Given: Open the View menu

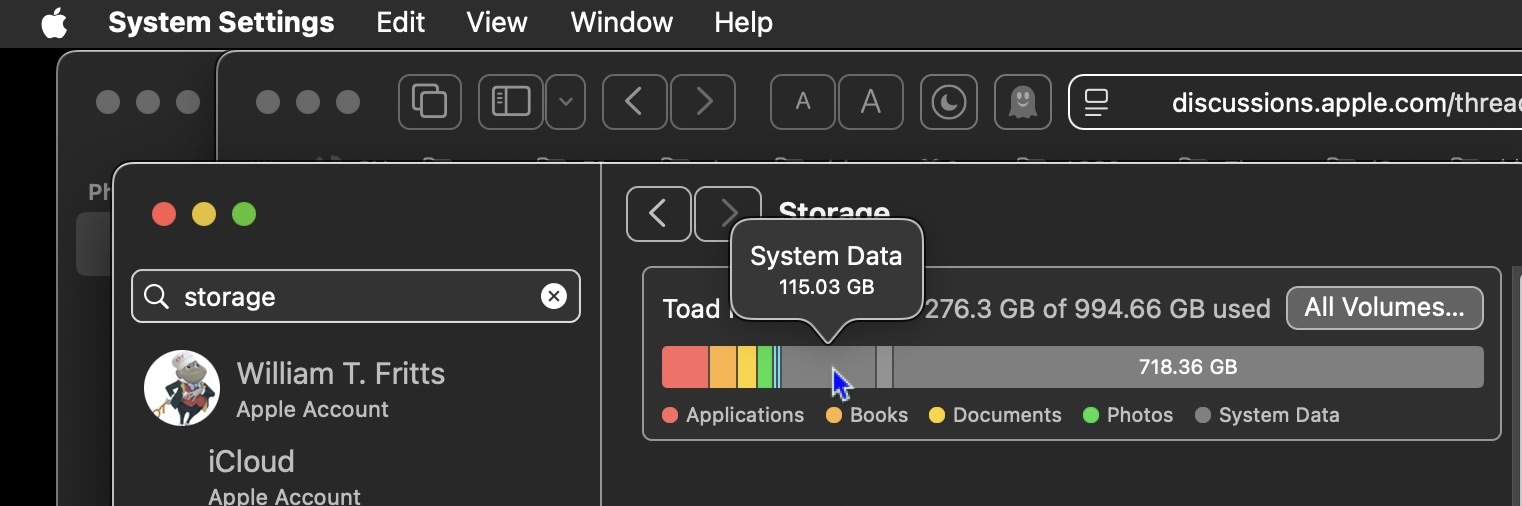Looking at the screenshot, I should 497,22.
